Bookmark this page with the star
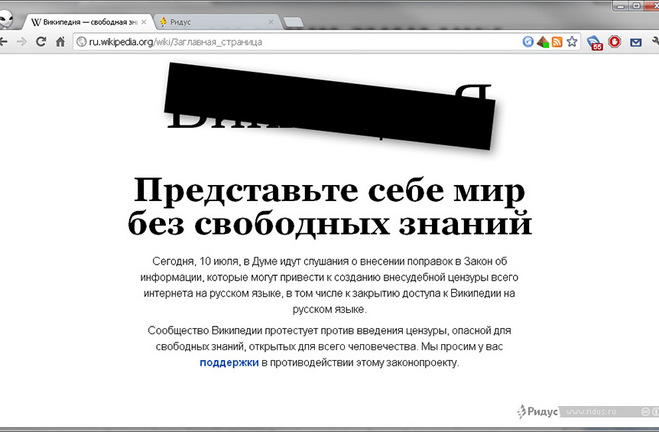Screen dimensions: 659x432 coord(572,42)
